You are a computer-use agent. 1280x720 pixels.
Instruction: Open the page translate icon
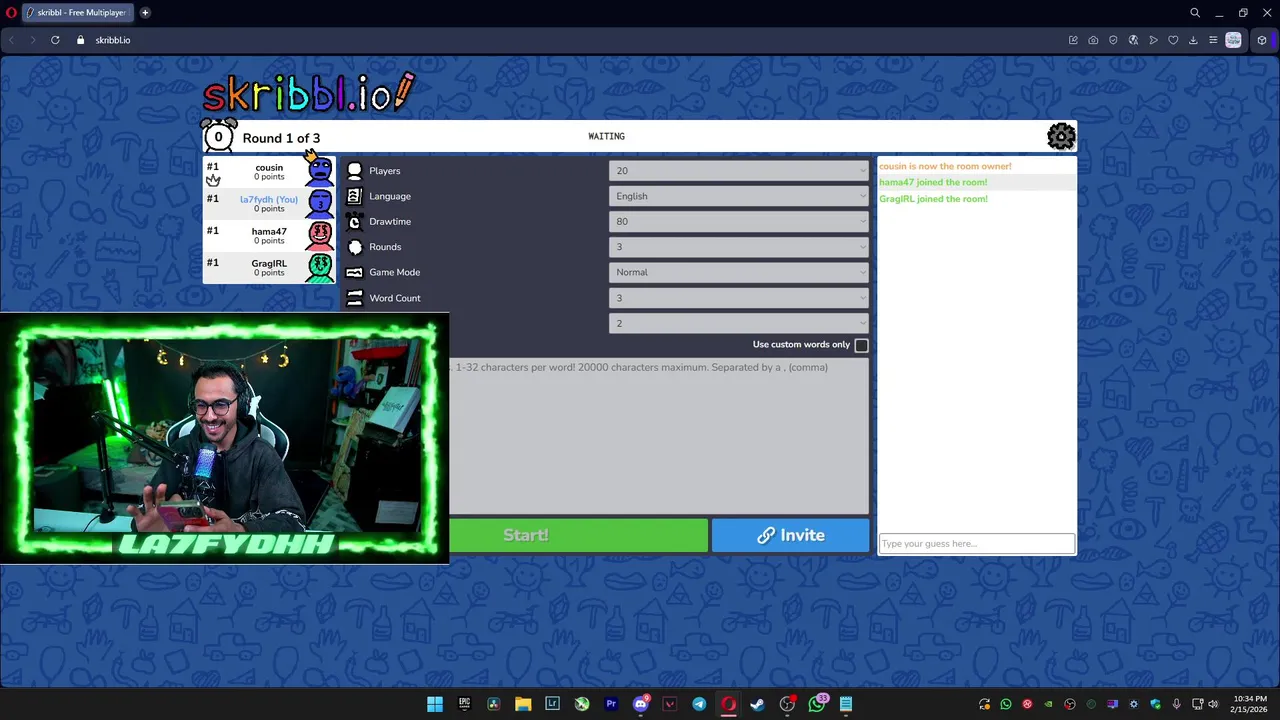point(1133,40)
